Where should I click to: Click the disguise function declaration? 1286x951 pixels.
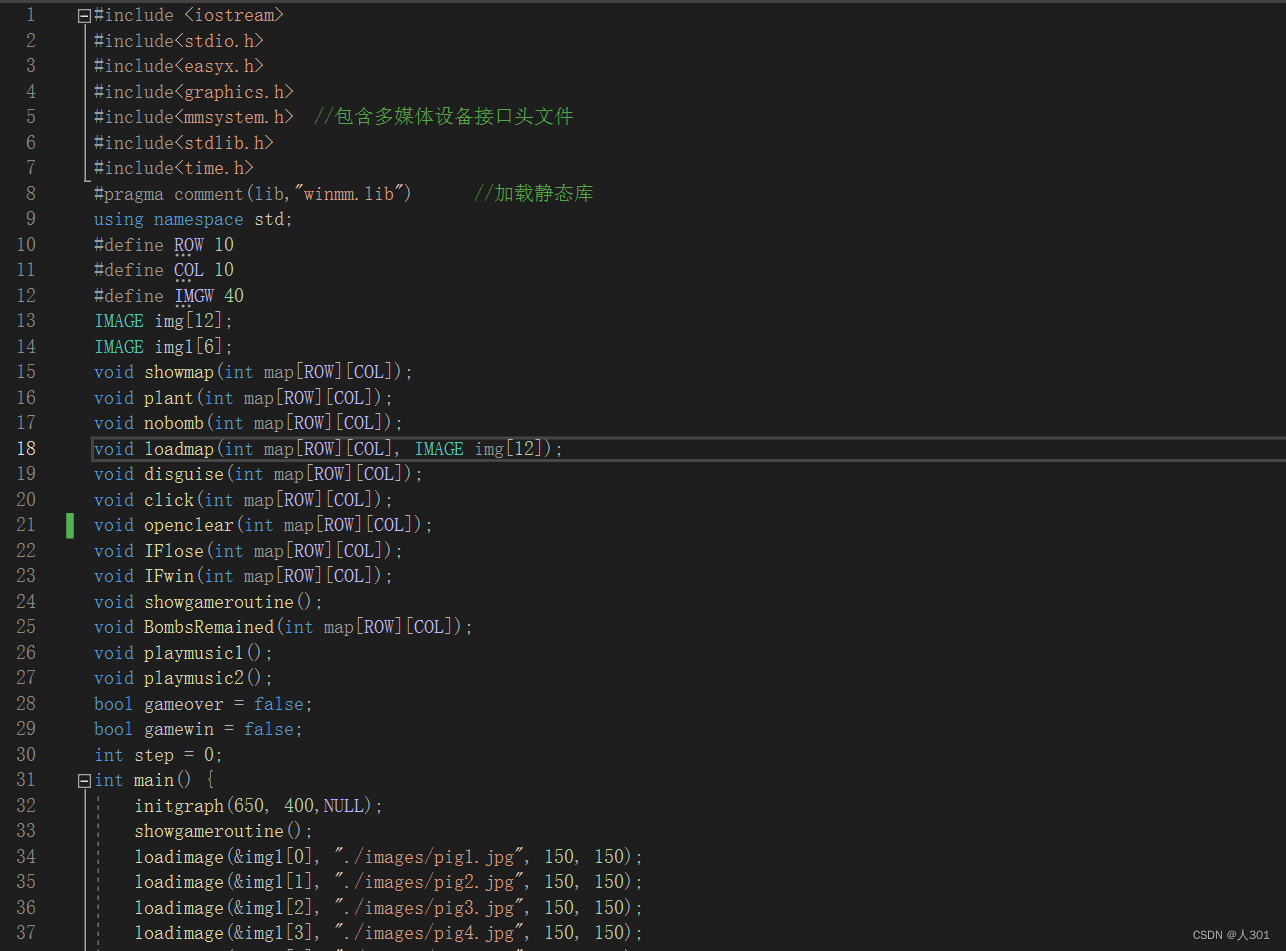tap(259, 474)
